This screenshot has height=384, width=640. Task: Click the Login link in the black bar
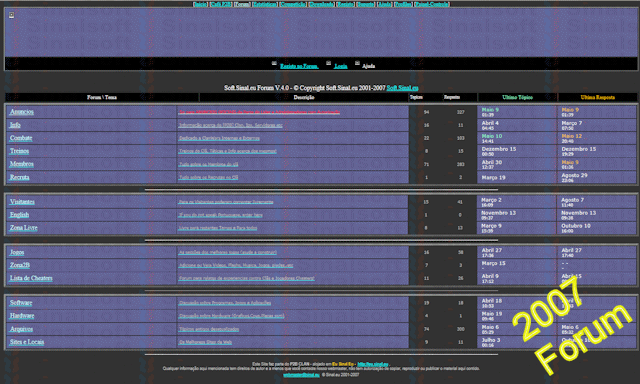point(341,66)
